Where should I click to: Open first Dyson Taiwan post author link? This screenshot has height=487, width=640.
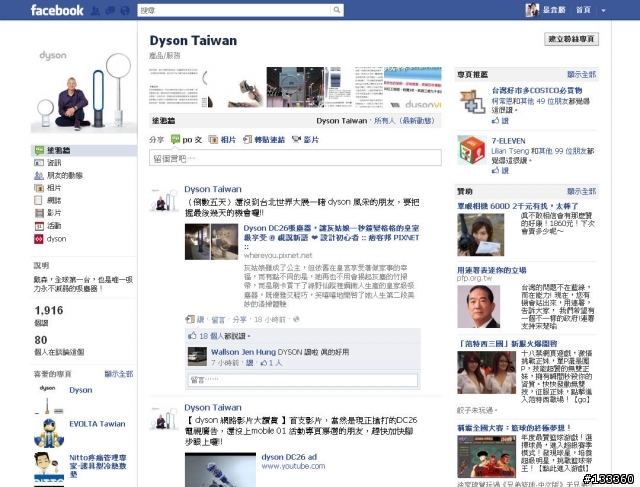[x=213, y=189]
